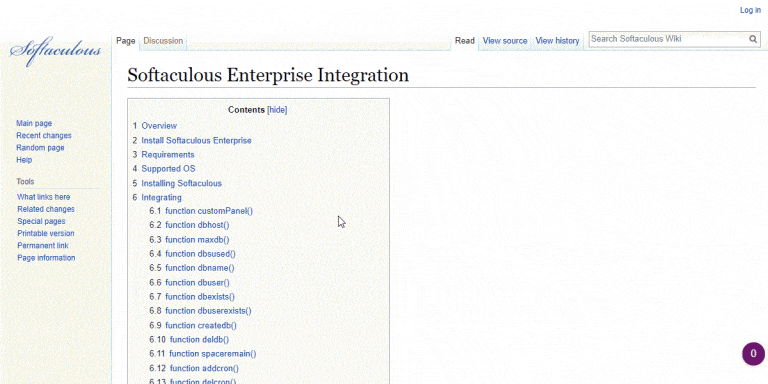The image size is (768, 384).
Task: Open Page information
Action: (46, 258)
